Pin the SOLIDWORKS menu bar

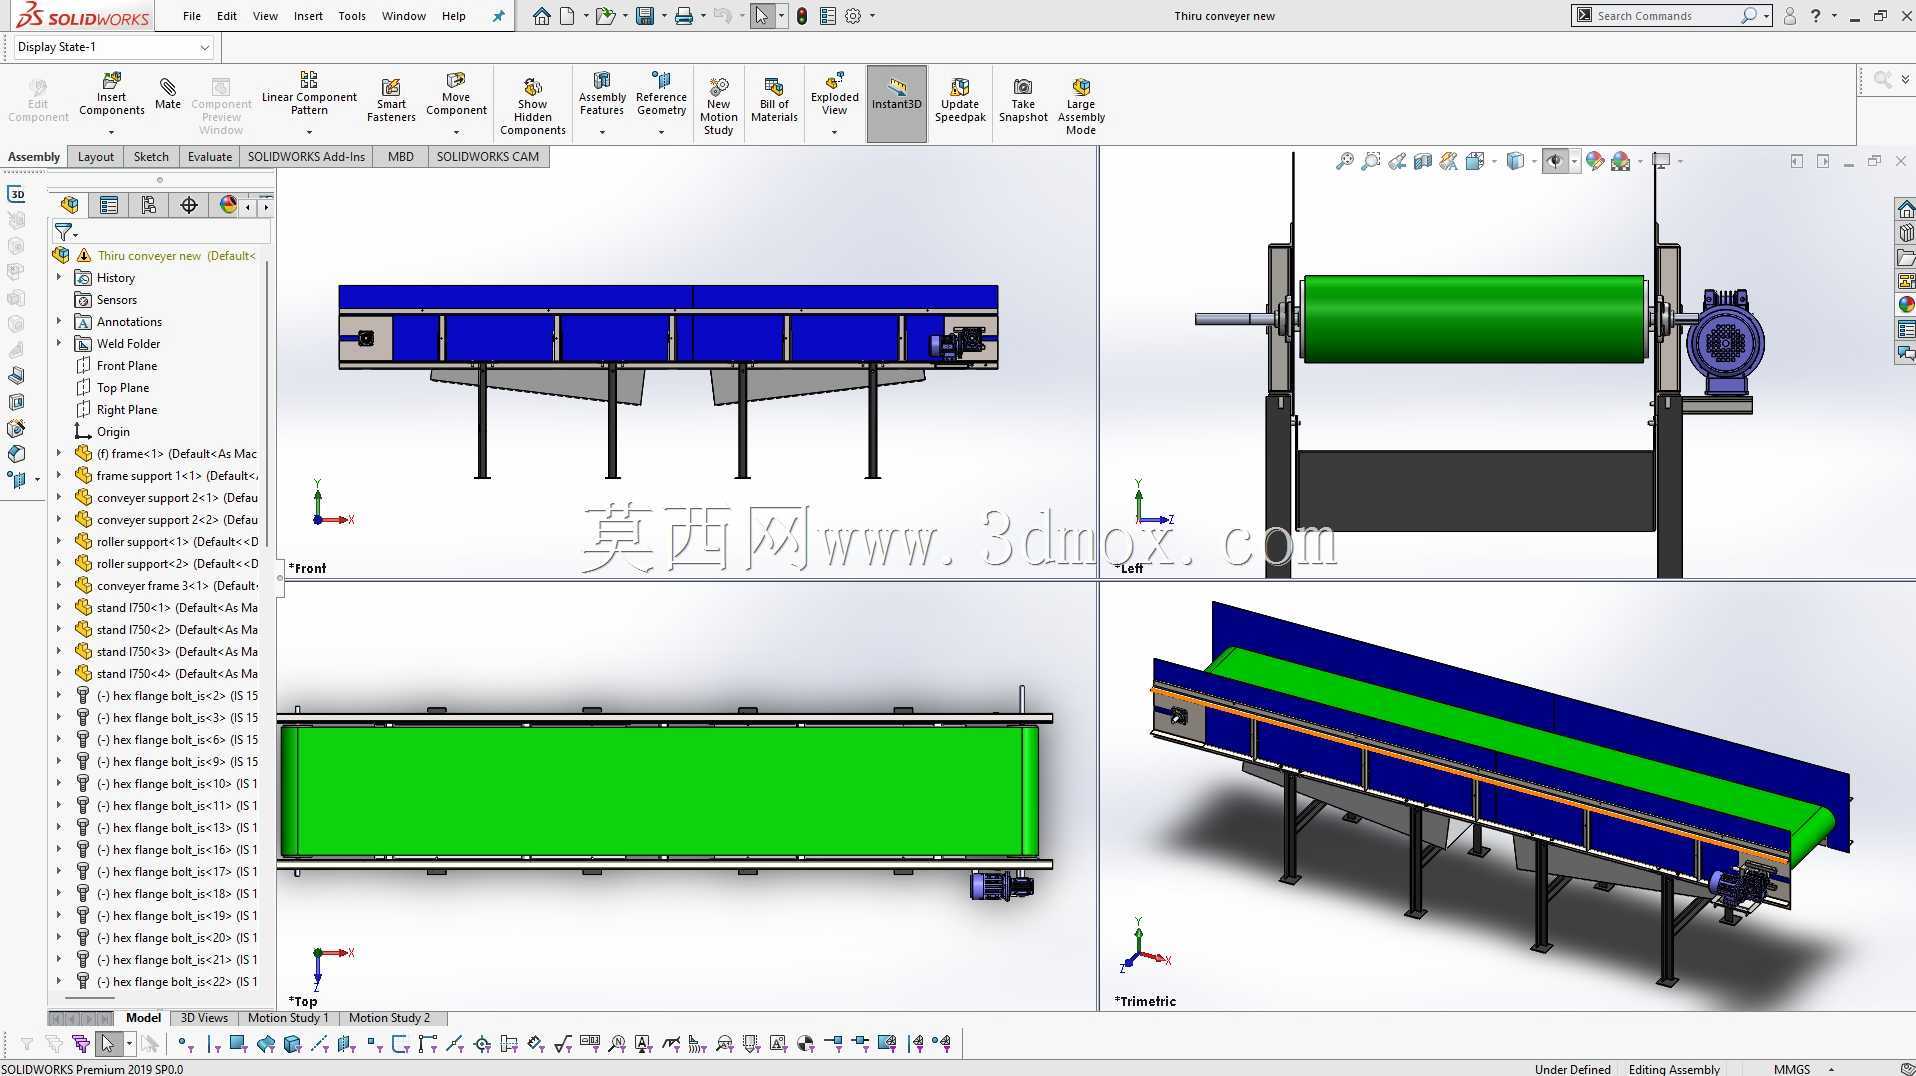pos(498,16)
